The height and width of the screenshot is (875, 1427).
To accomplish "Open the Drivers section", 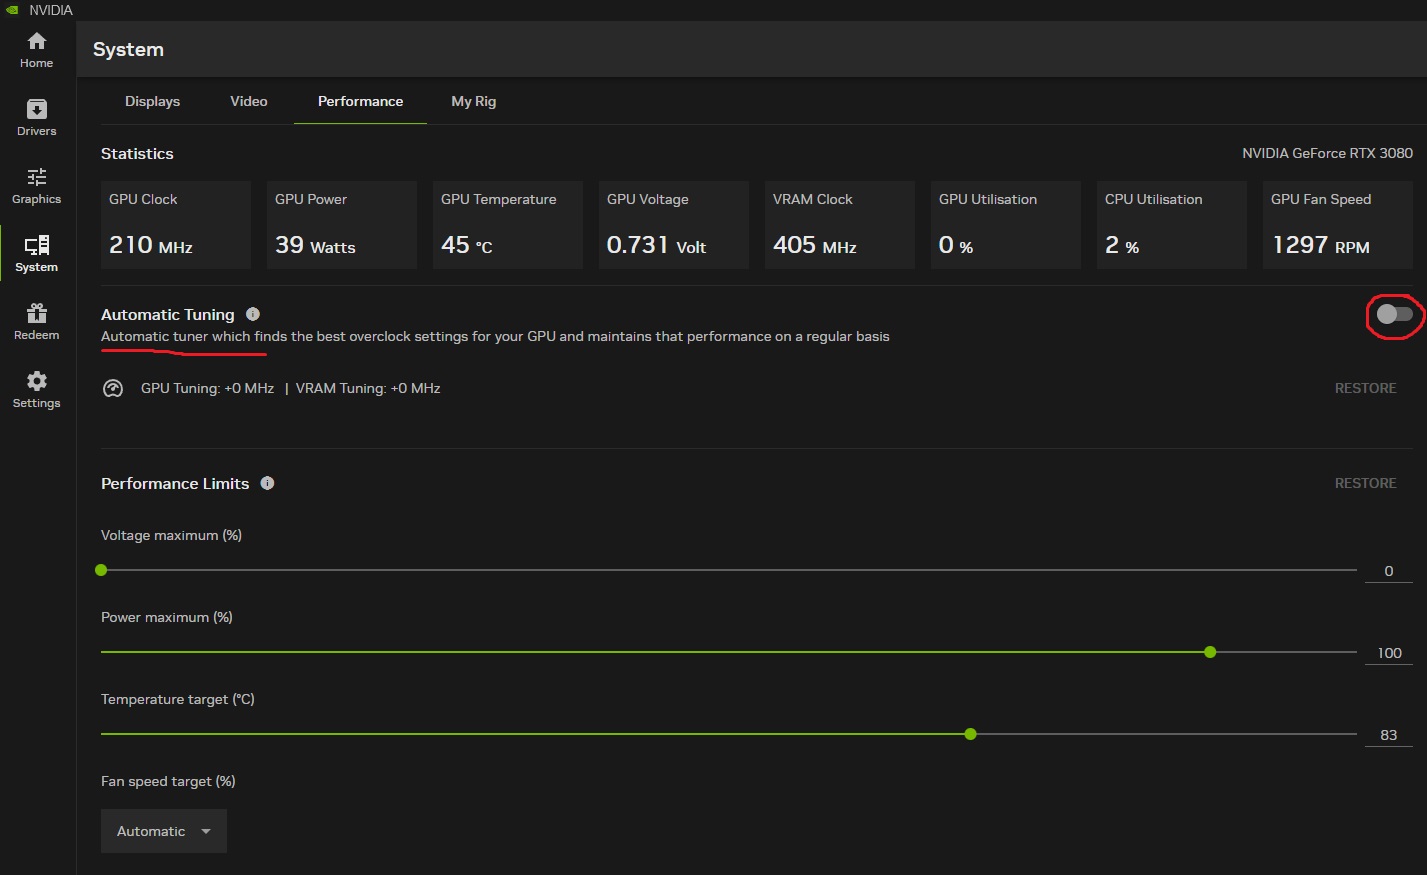I will [x=37, y=118].
